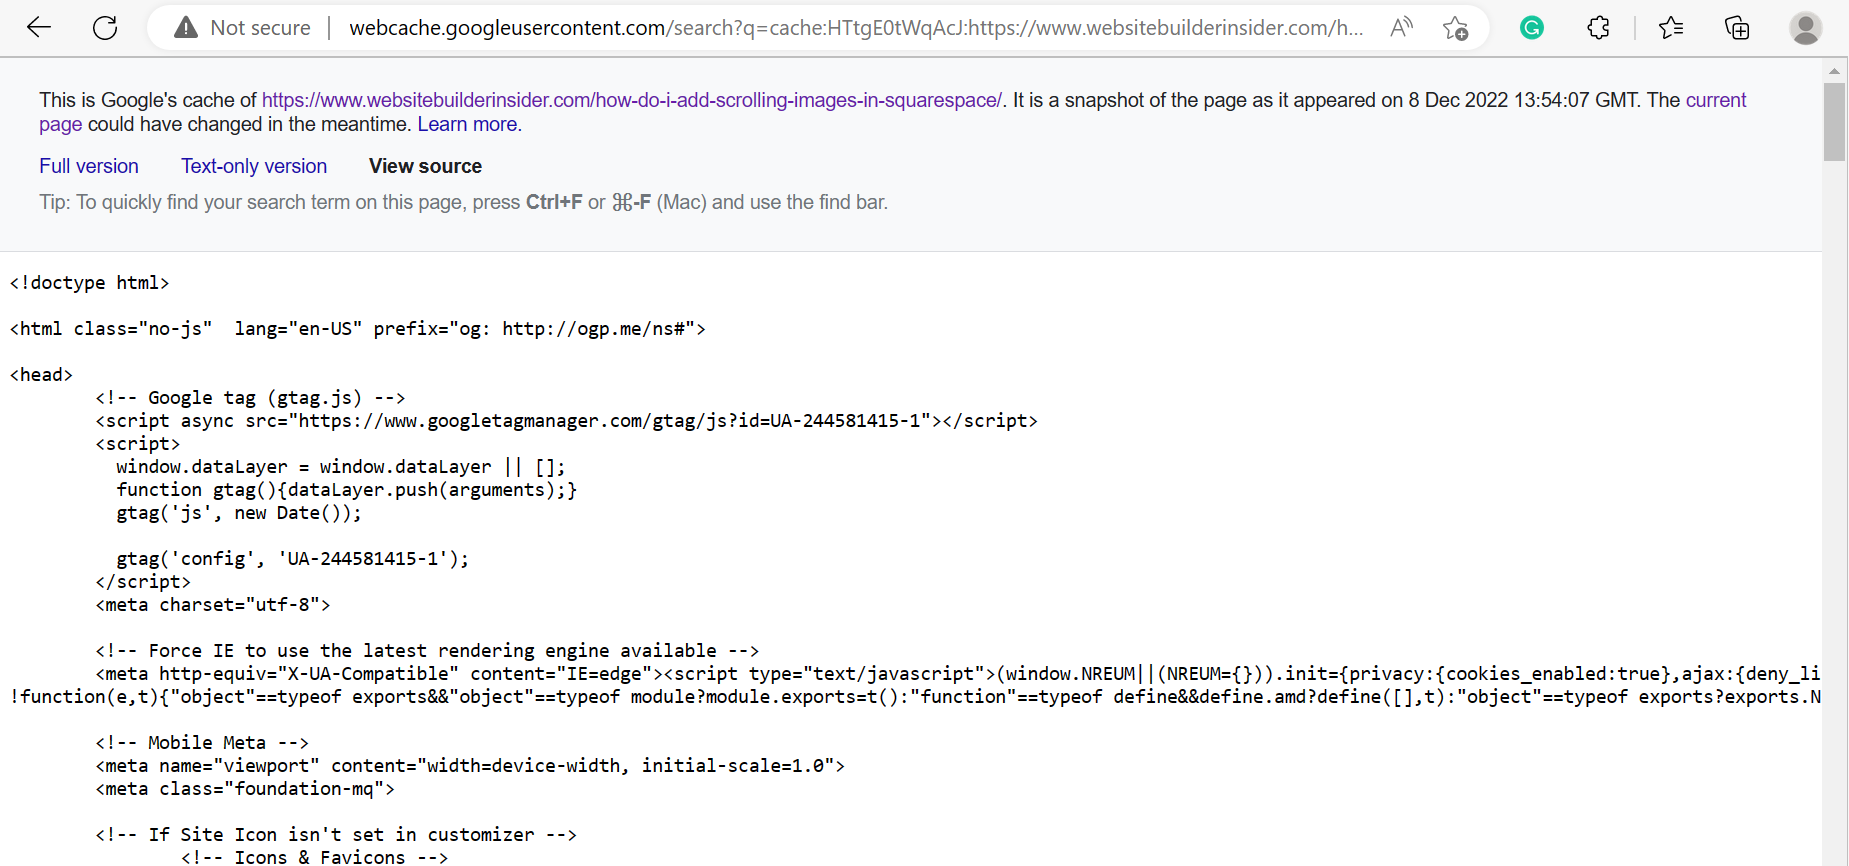Open the Collections panel
The width and height of the screenshot is (1849, 866).
1737,28
